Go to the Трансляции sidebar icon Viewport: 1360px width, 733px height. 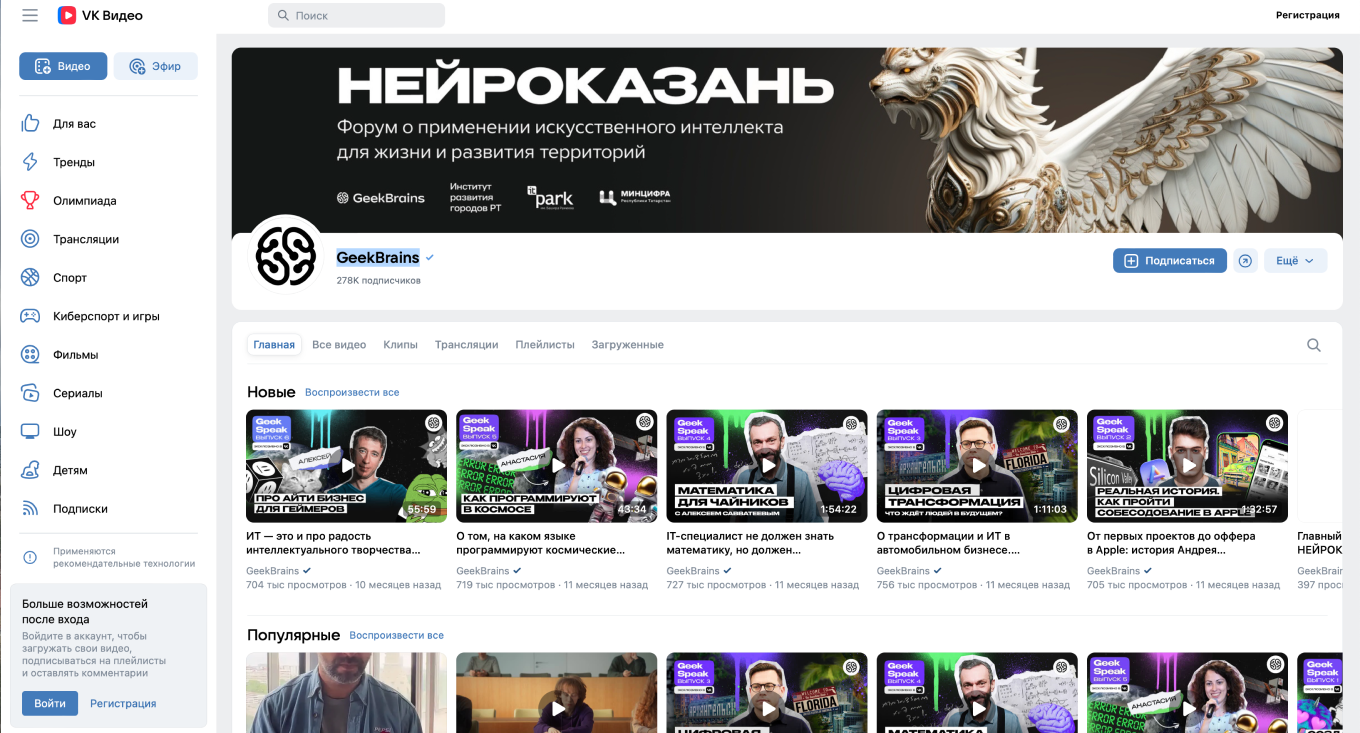point(30,239)
